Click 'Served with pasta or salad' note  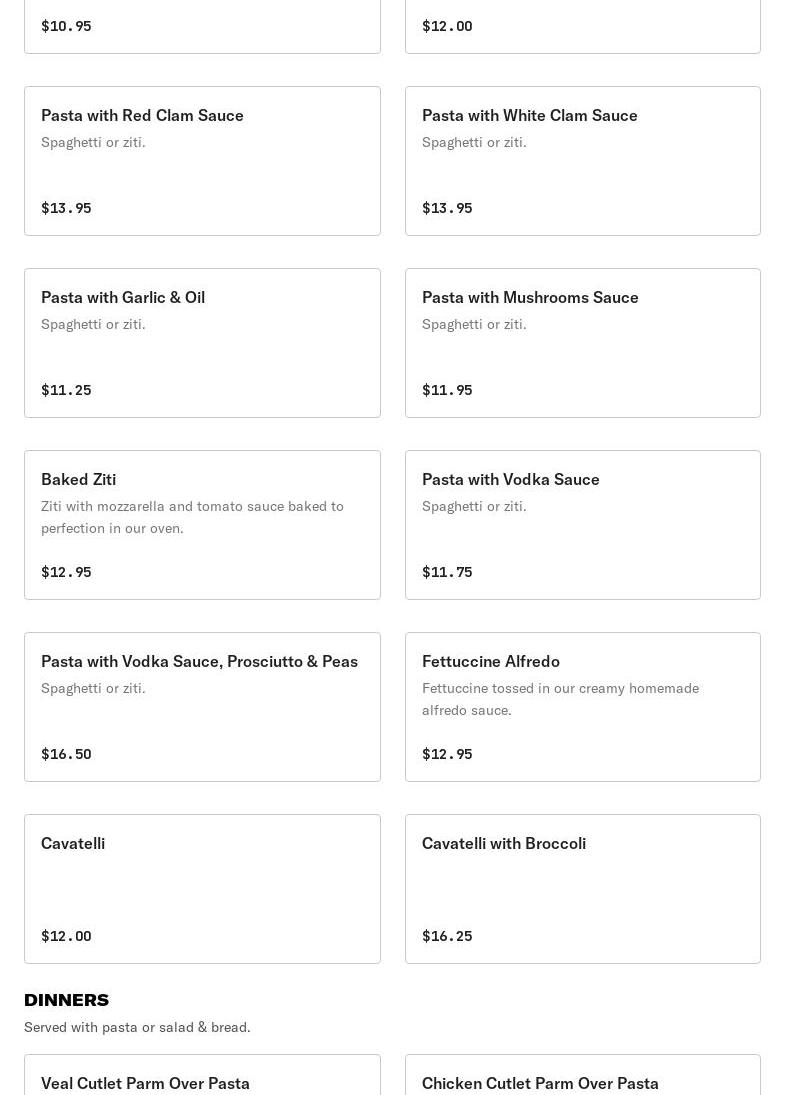137,1027
